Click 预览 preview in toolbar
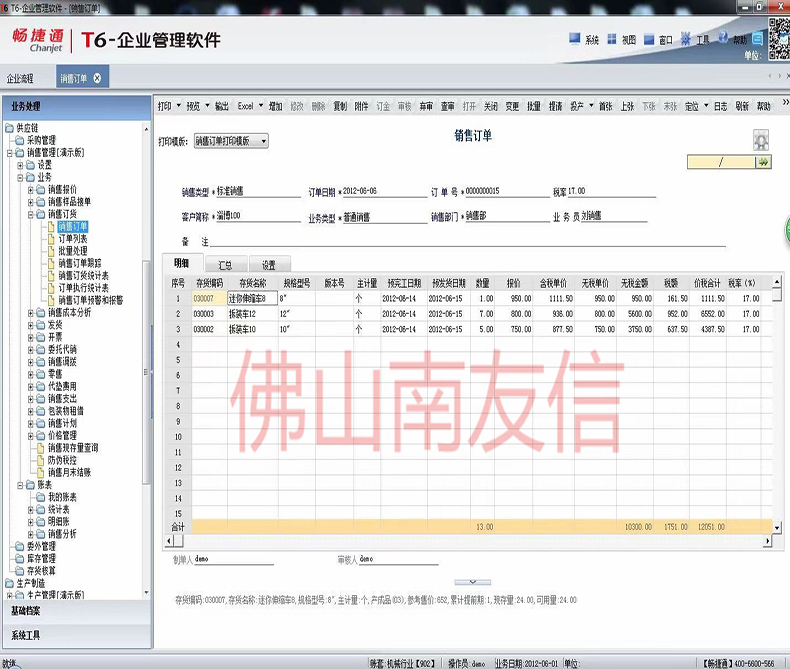This screenshot has height=669, width=790. click(x=193, y=106)
